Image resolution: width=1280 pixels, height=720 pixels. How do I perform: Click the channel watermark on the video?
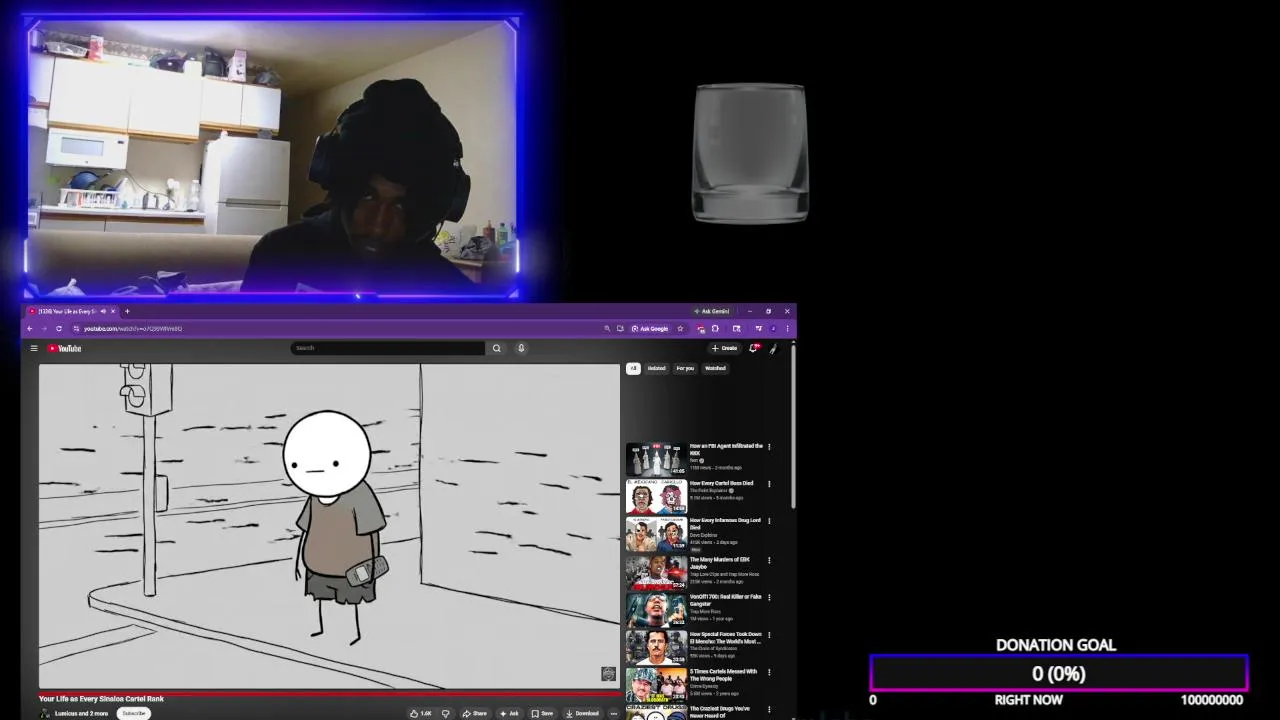pos(608,674)
